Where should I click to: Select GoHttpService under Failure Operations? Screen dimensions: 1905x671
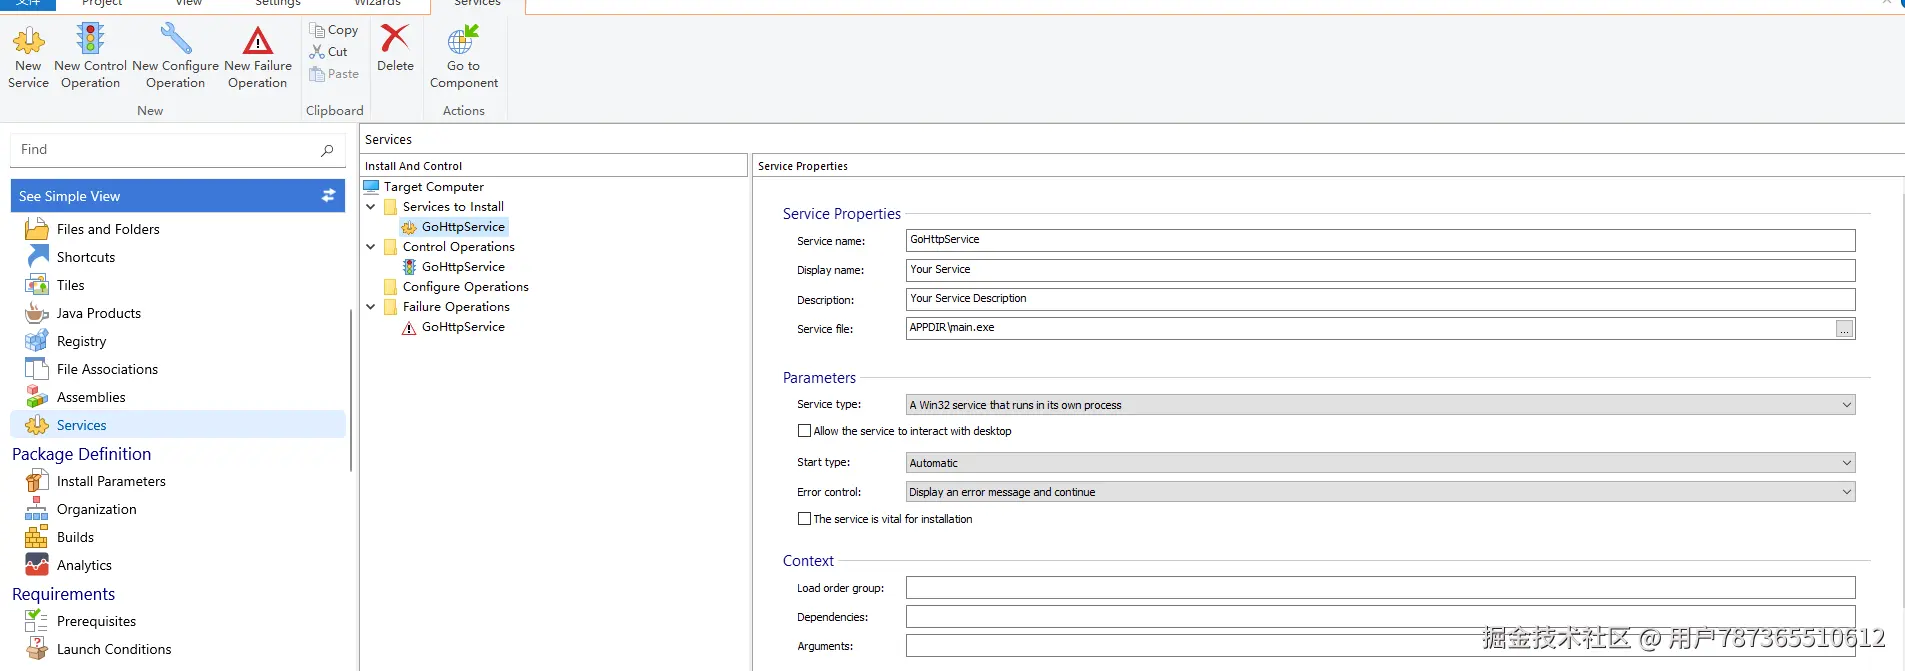pyautogui.click(x=463, y=327)
